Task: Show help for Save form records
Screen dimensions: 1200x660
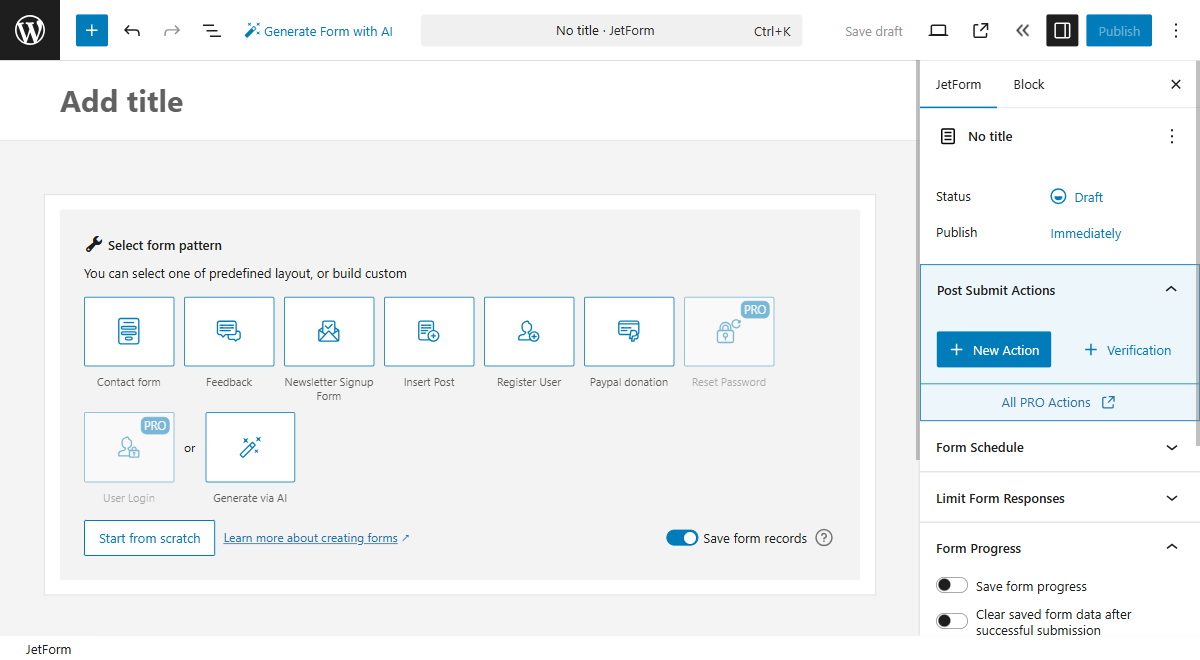Action: 824,538
